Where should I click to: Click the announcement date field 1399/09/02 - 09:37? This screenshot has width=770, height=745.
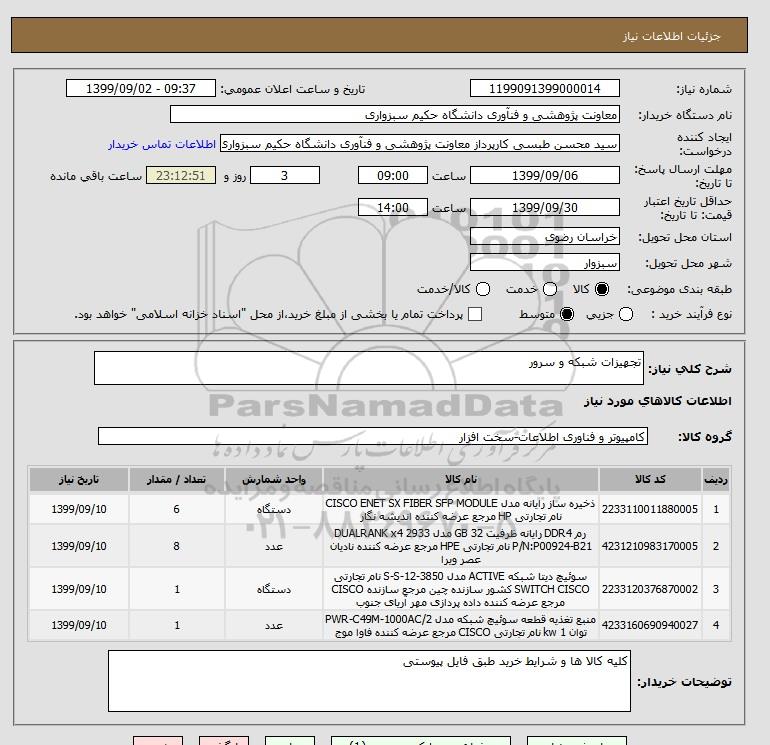141,89
